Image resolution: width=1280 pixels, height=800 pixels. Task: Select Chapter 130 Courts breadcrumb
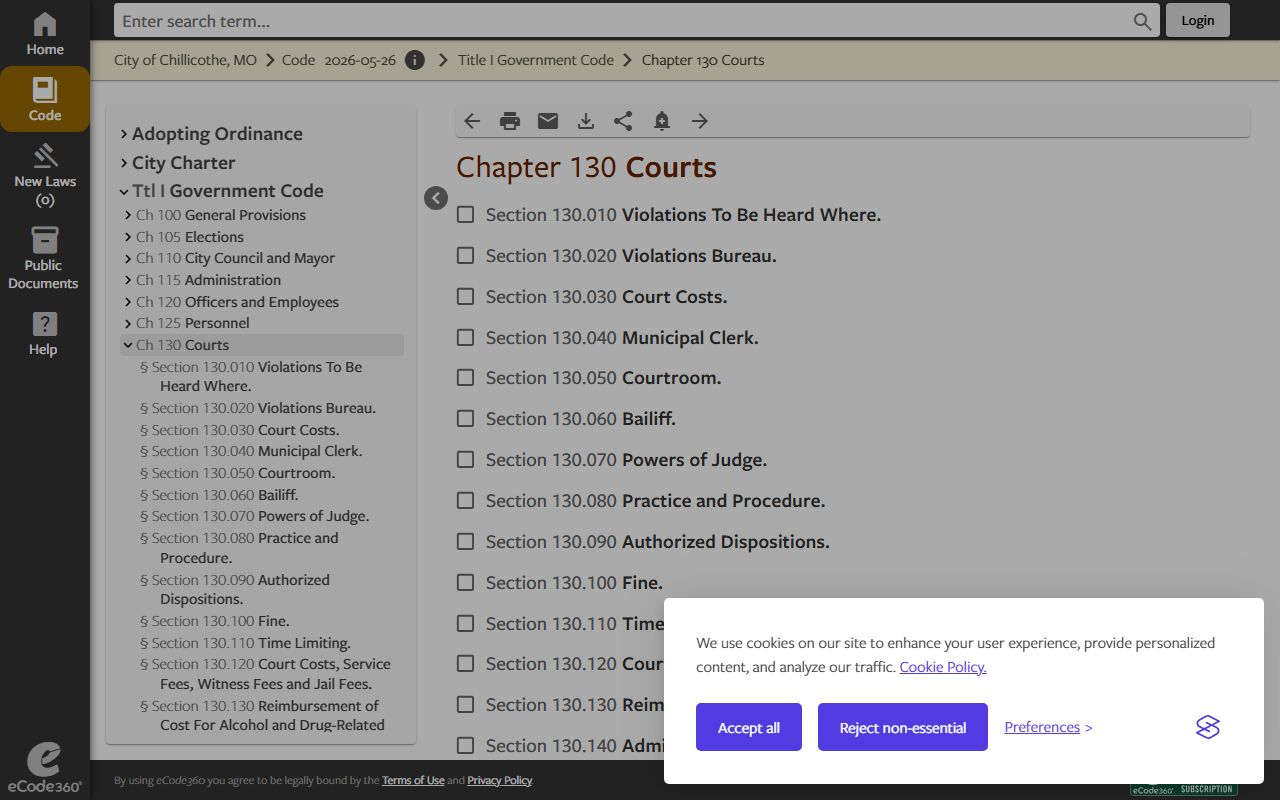(x=703, y=60)
